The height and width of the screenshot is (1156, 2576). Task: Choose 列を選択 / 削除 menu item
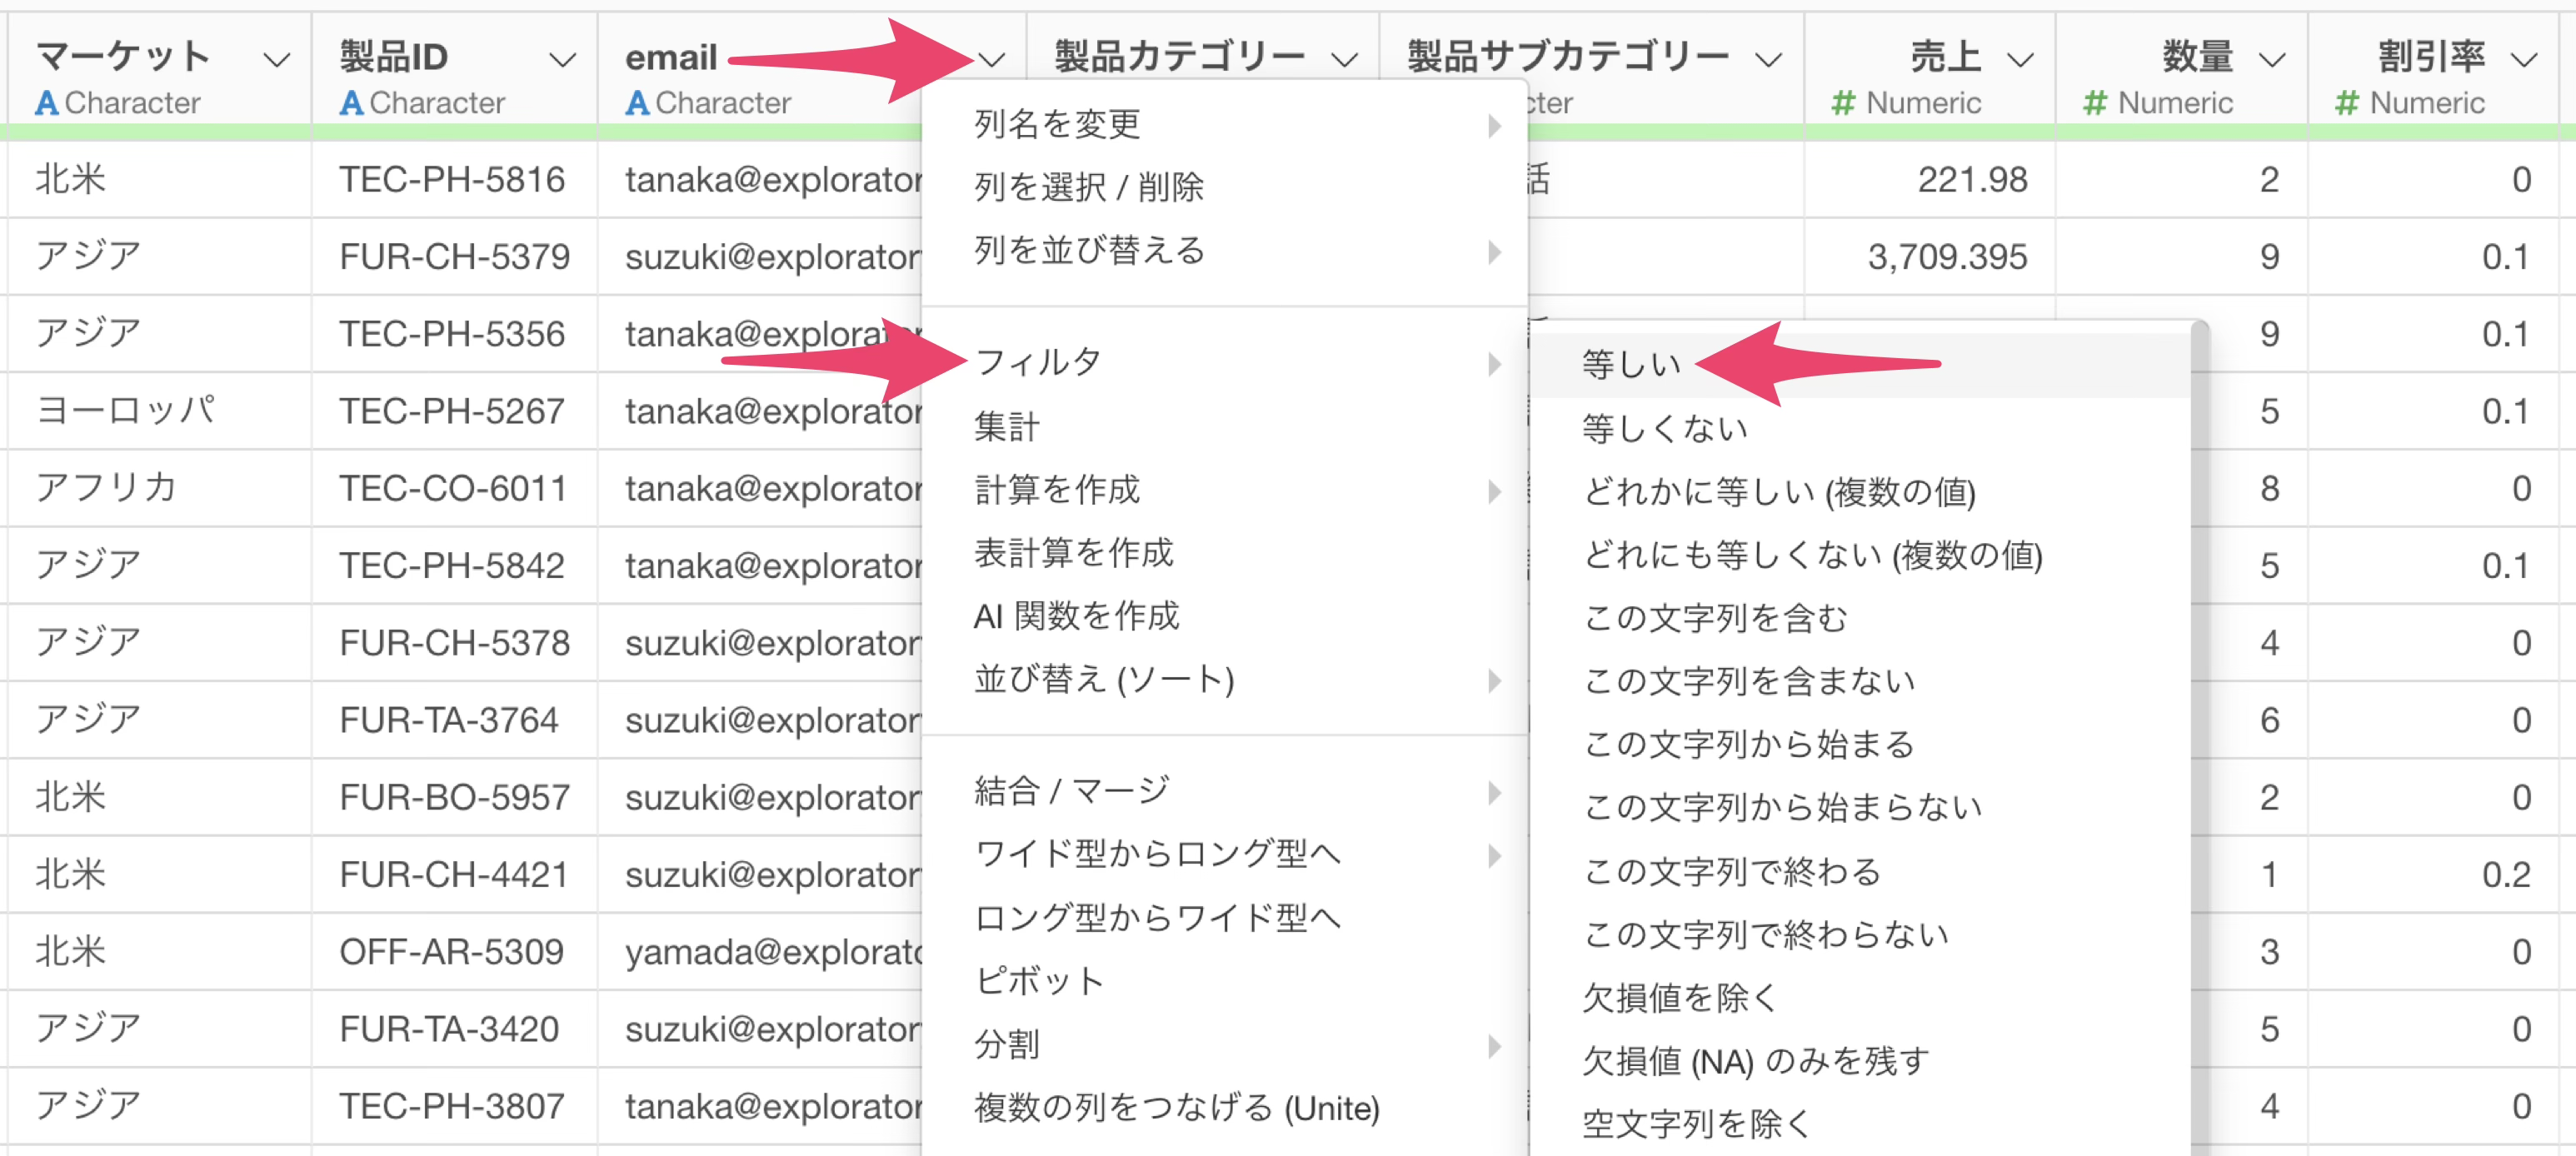pos(1088,187)
